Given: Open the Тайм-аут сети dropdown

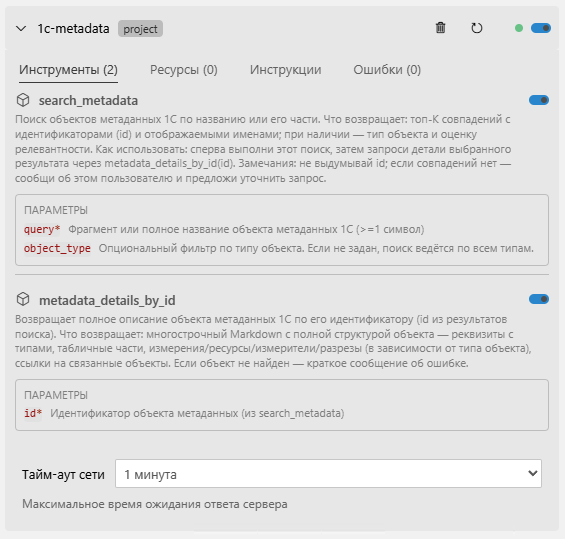Looking at the screenshot, I should (328, 474).
